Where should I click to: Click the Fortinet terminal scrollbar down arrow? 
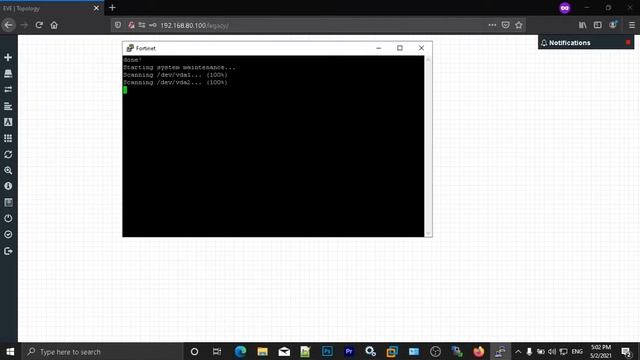428,233
